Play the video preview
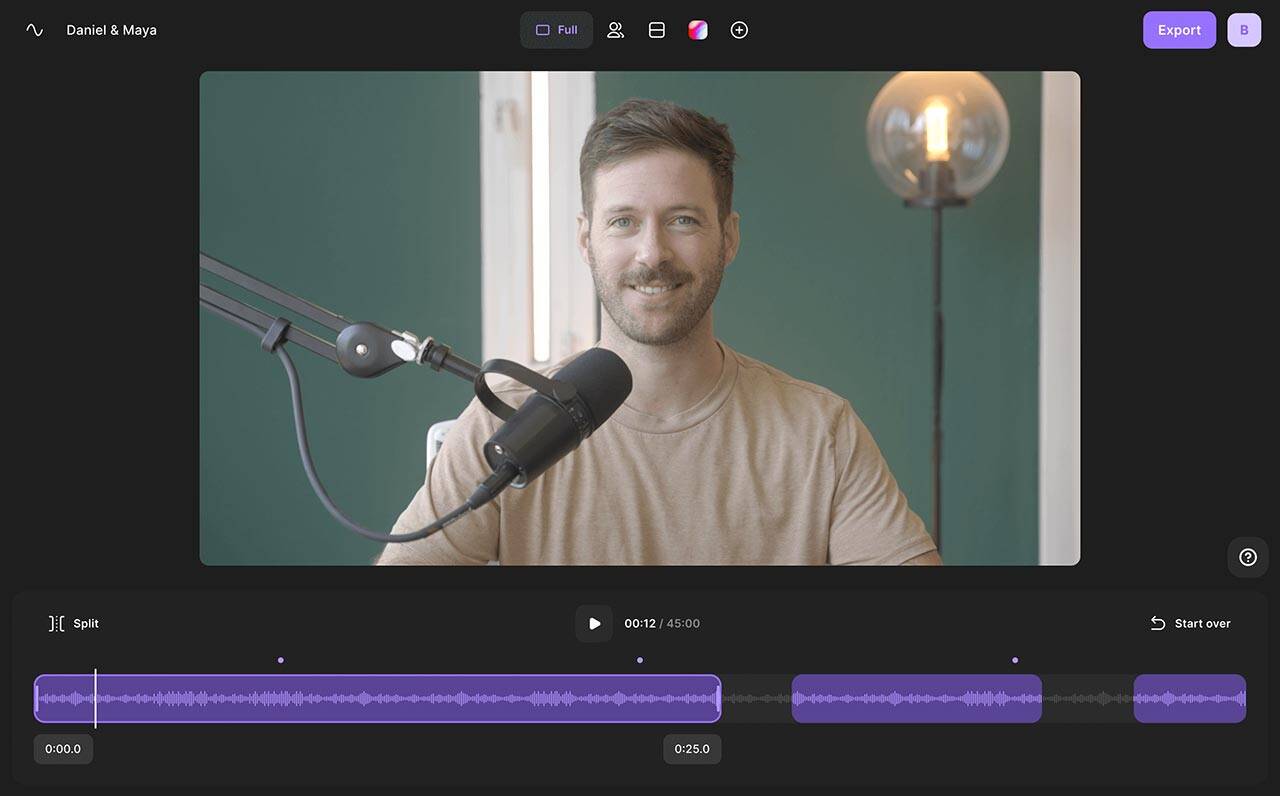 pos(594,623)
